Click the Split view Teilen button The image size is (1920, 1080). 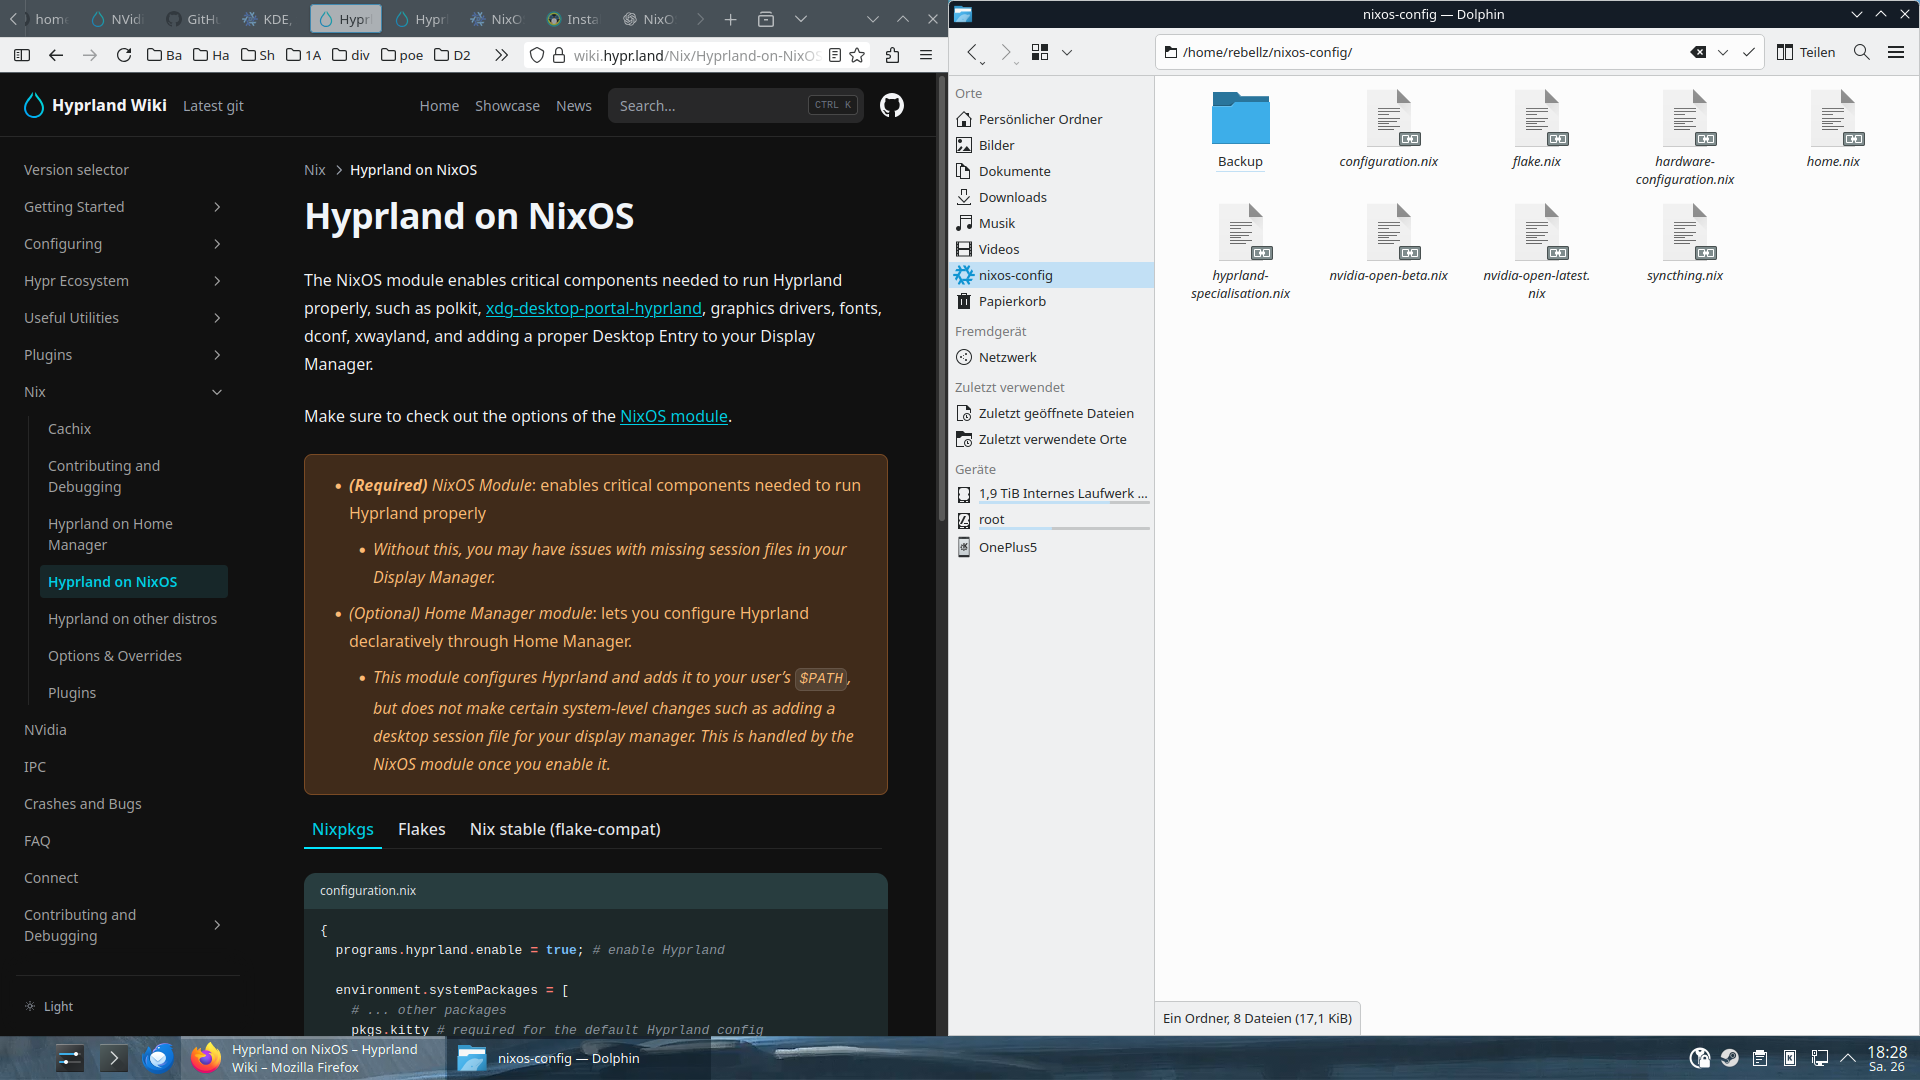tap(1806, 52)
